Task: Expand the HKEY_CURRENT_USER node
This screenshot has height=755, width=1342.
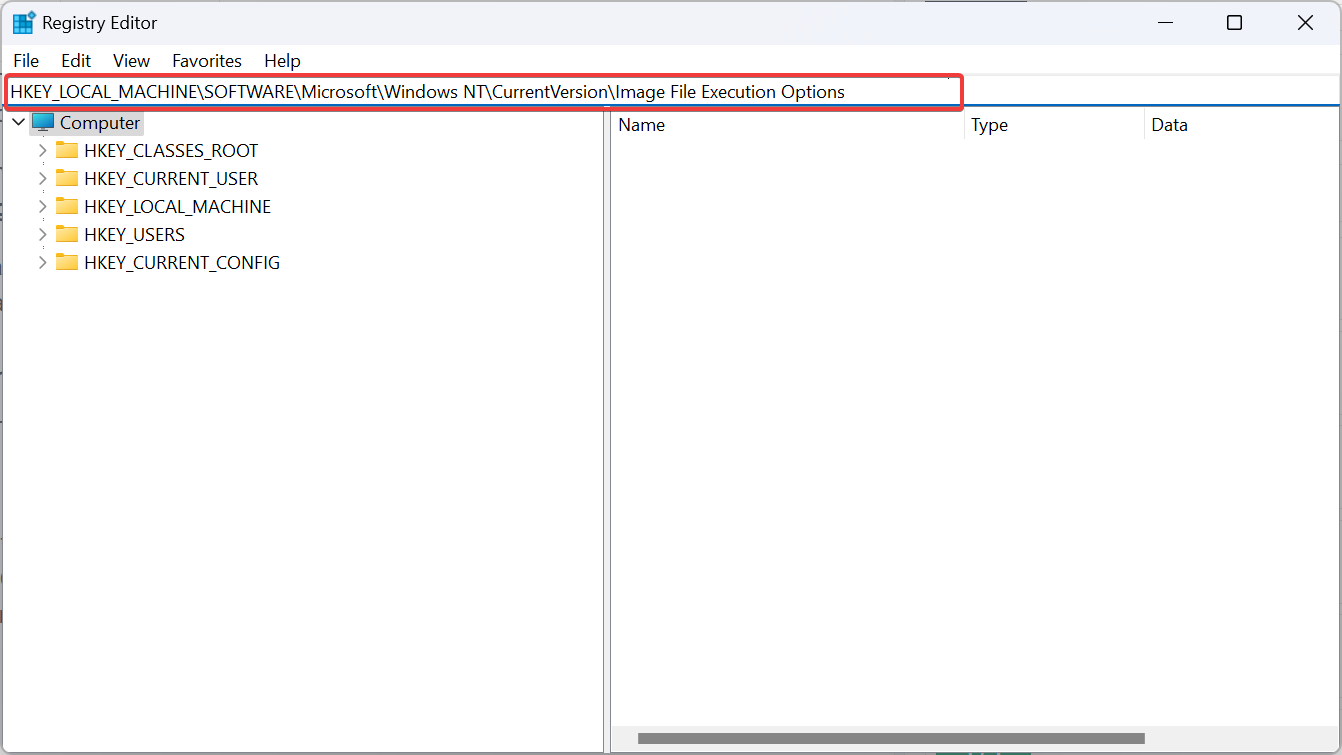Action: coord(41,178)
